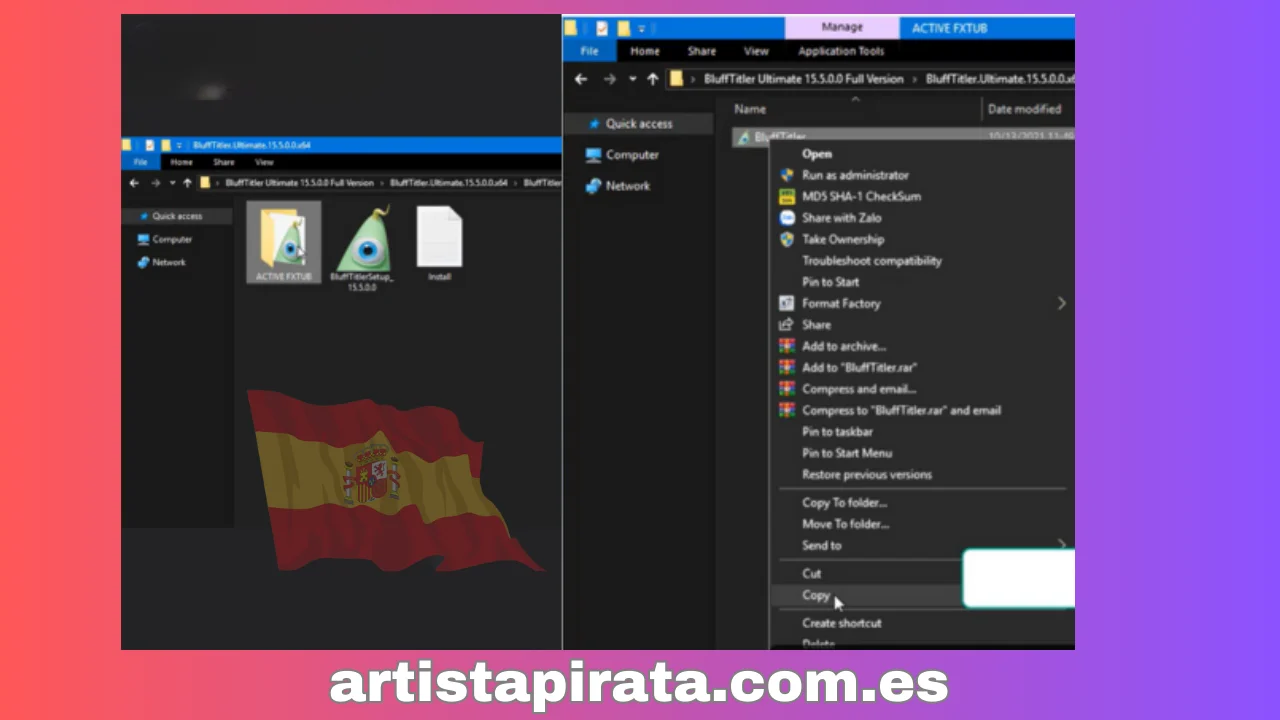Open View tab in ACTIVE FXTUB window
The height and width of the screenshot is (720, 1280).
pyautogui.click(x=756, y=51)
